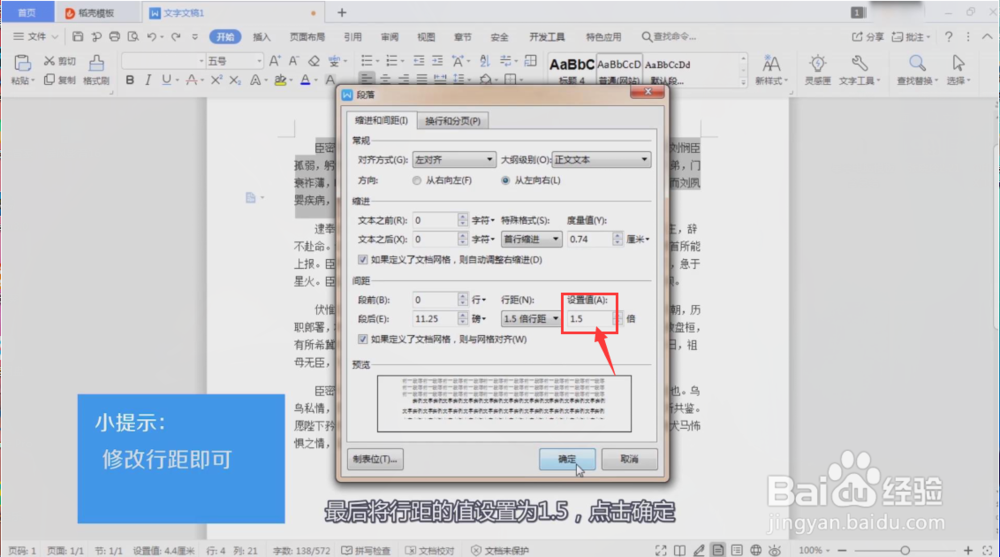
Task: Open 文字工具 wrench tool
Action: (859, 70)
